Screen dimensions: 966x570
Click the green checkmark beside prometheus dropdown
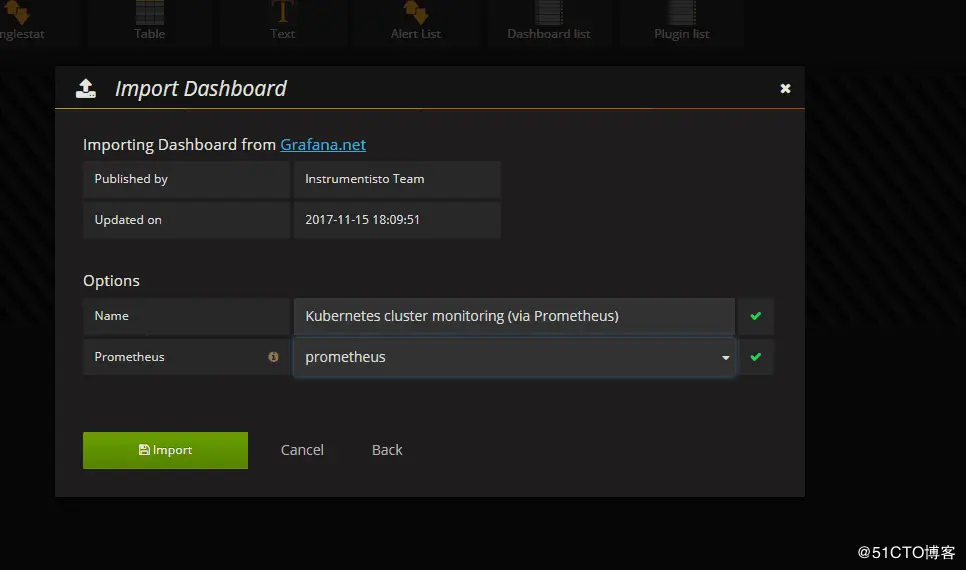[x=755, y=357]
